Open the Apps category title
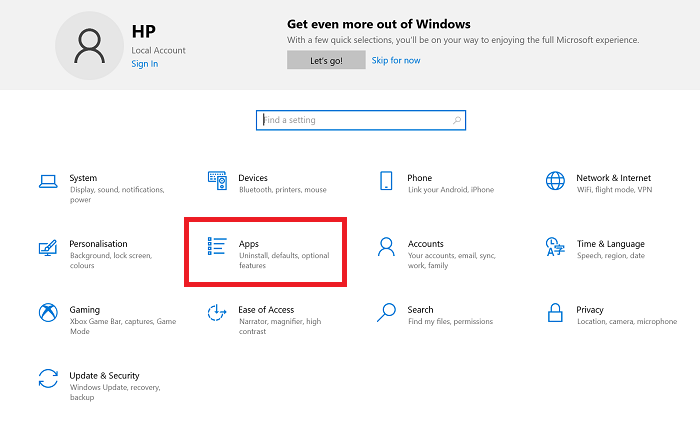This screenshot has width=700, height=422. point(249,244)
